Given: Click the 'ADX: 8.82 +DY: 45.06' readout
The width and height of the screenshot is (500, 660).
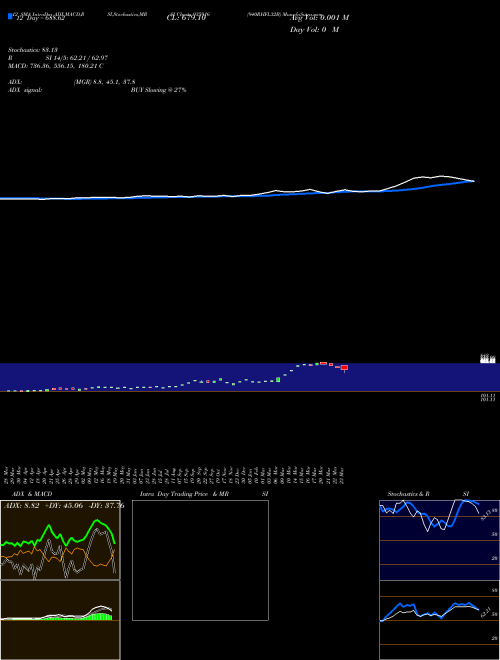Looking at the screenshot, I should tap(44, 506).
